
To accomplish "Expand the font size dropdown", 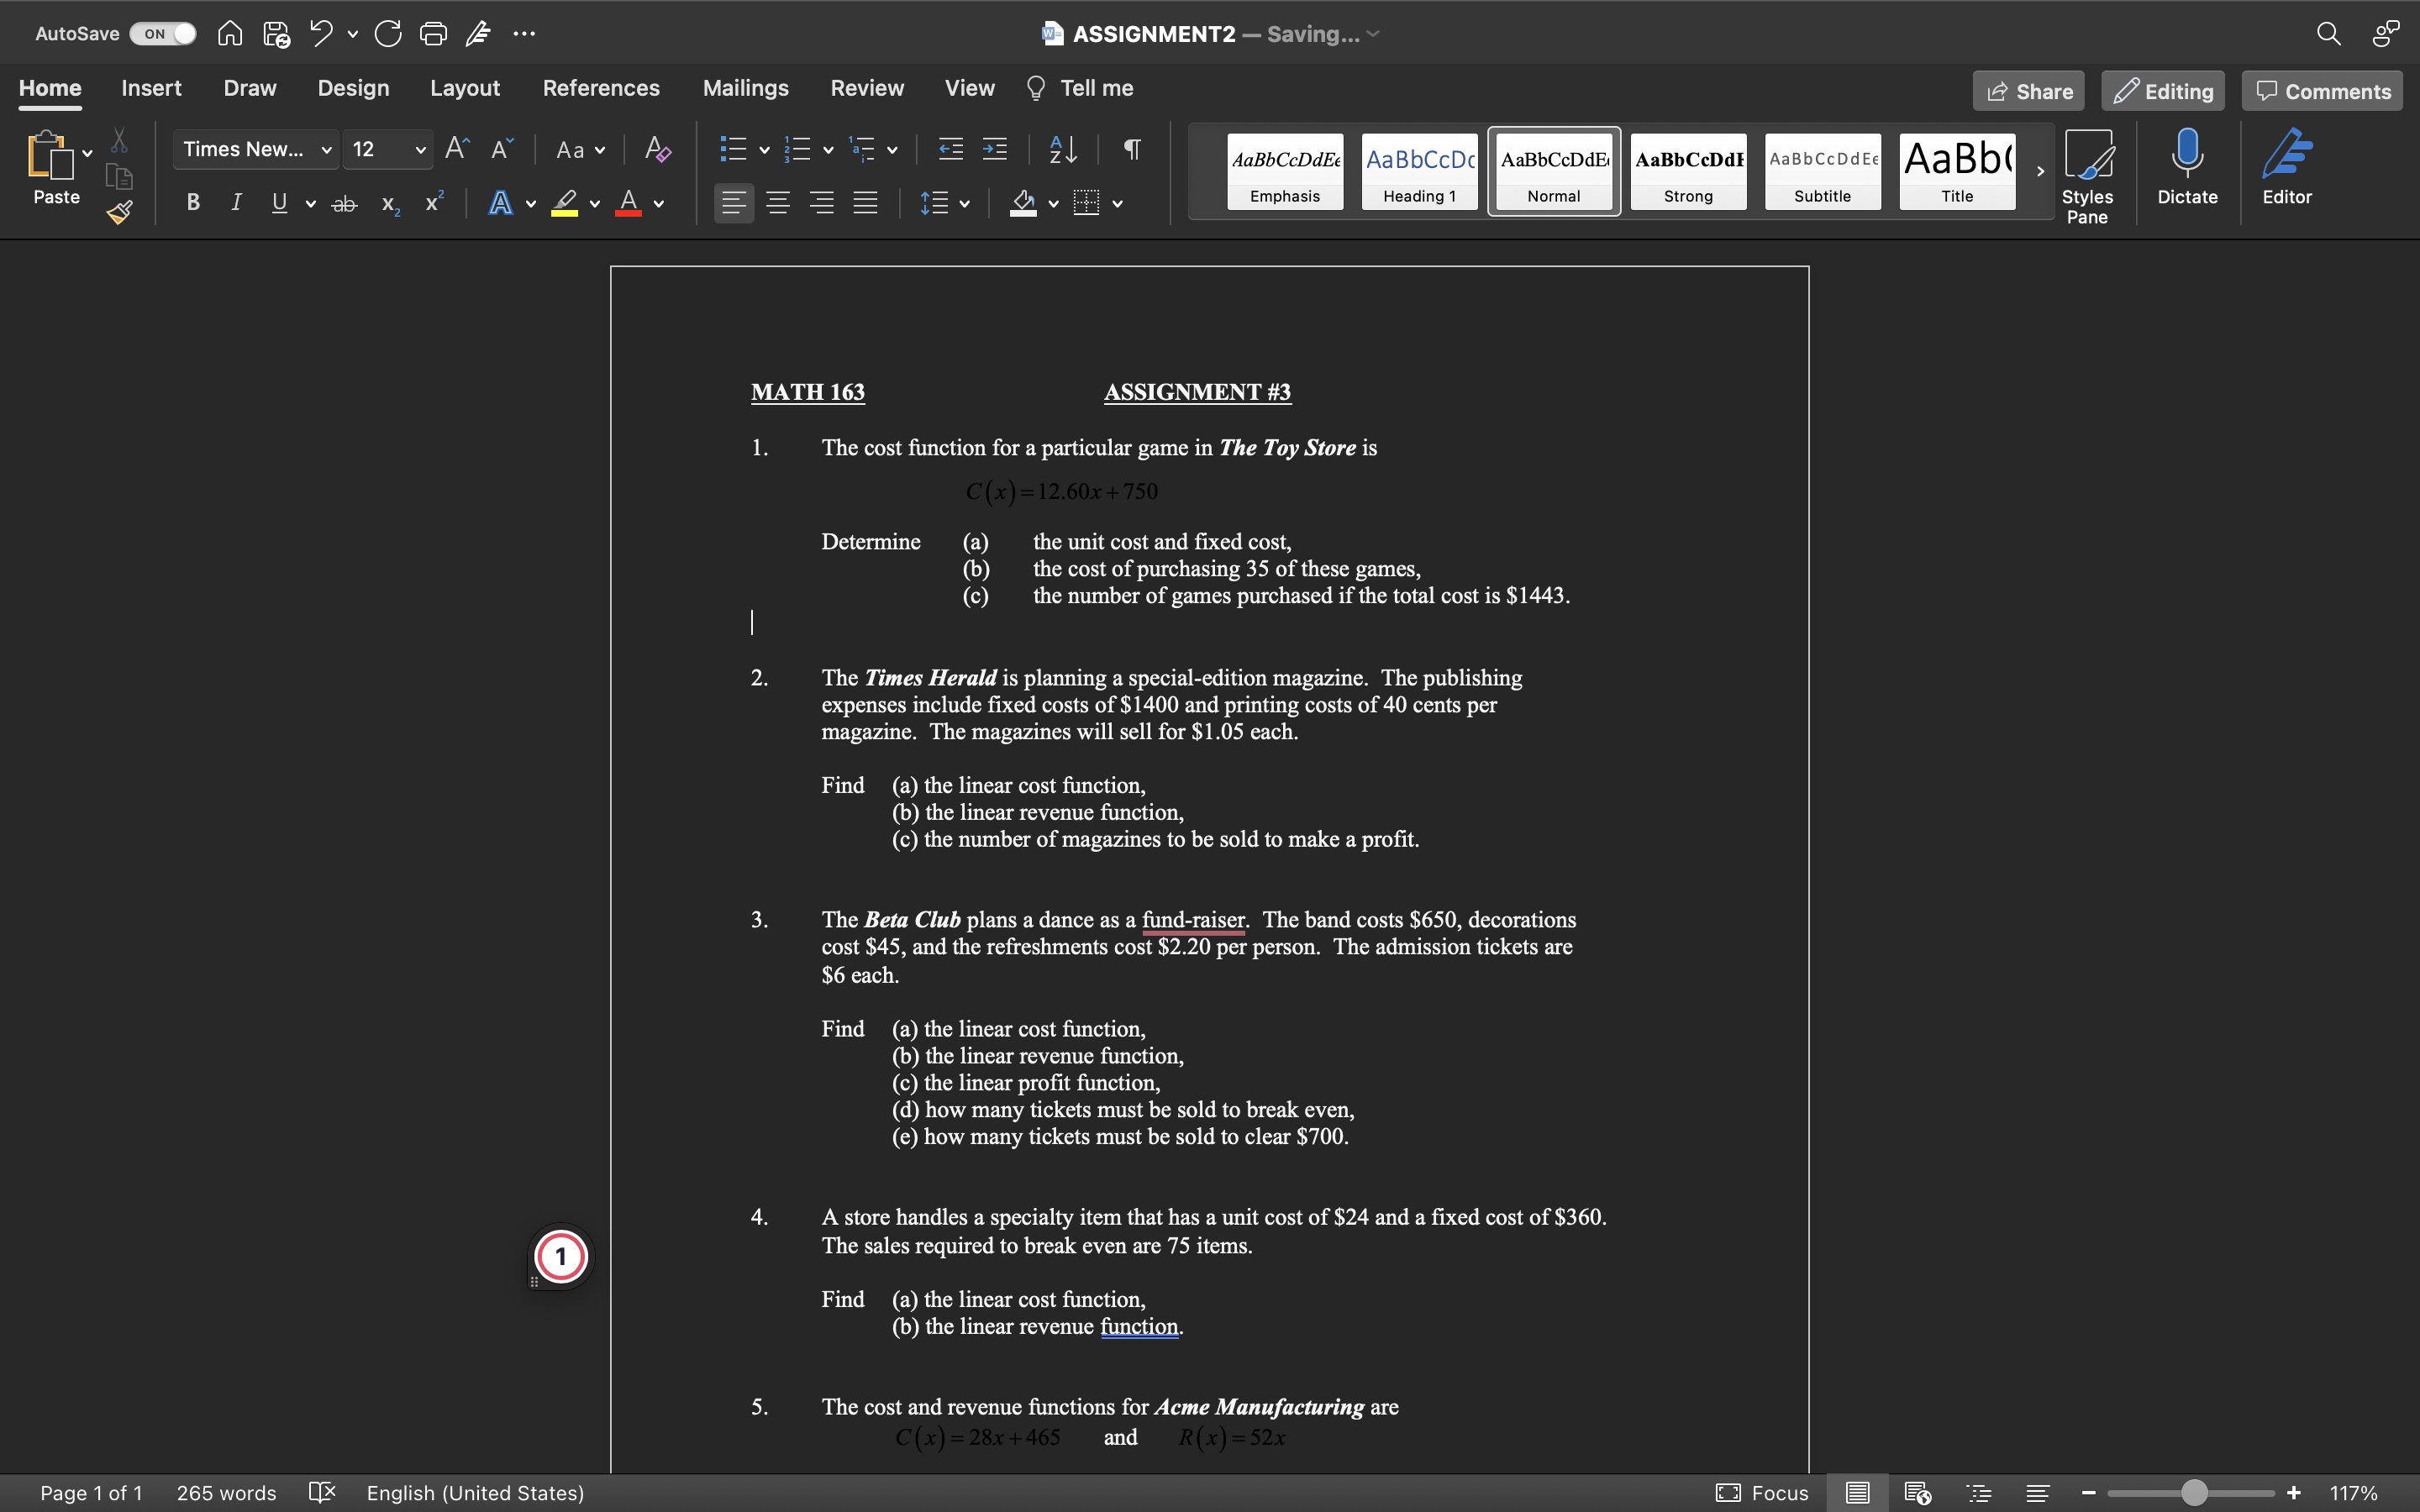I will pos(420,150).
